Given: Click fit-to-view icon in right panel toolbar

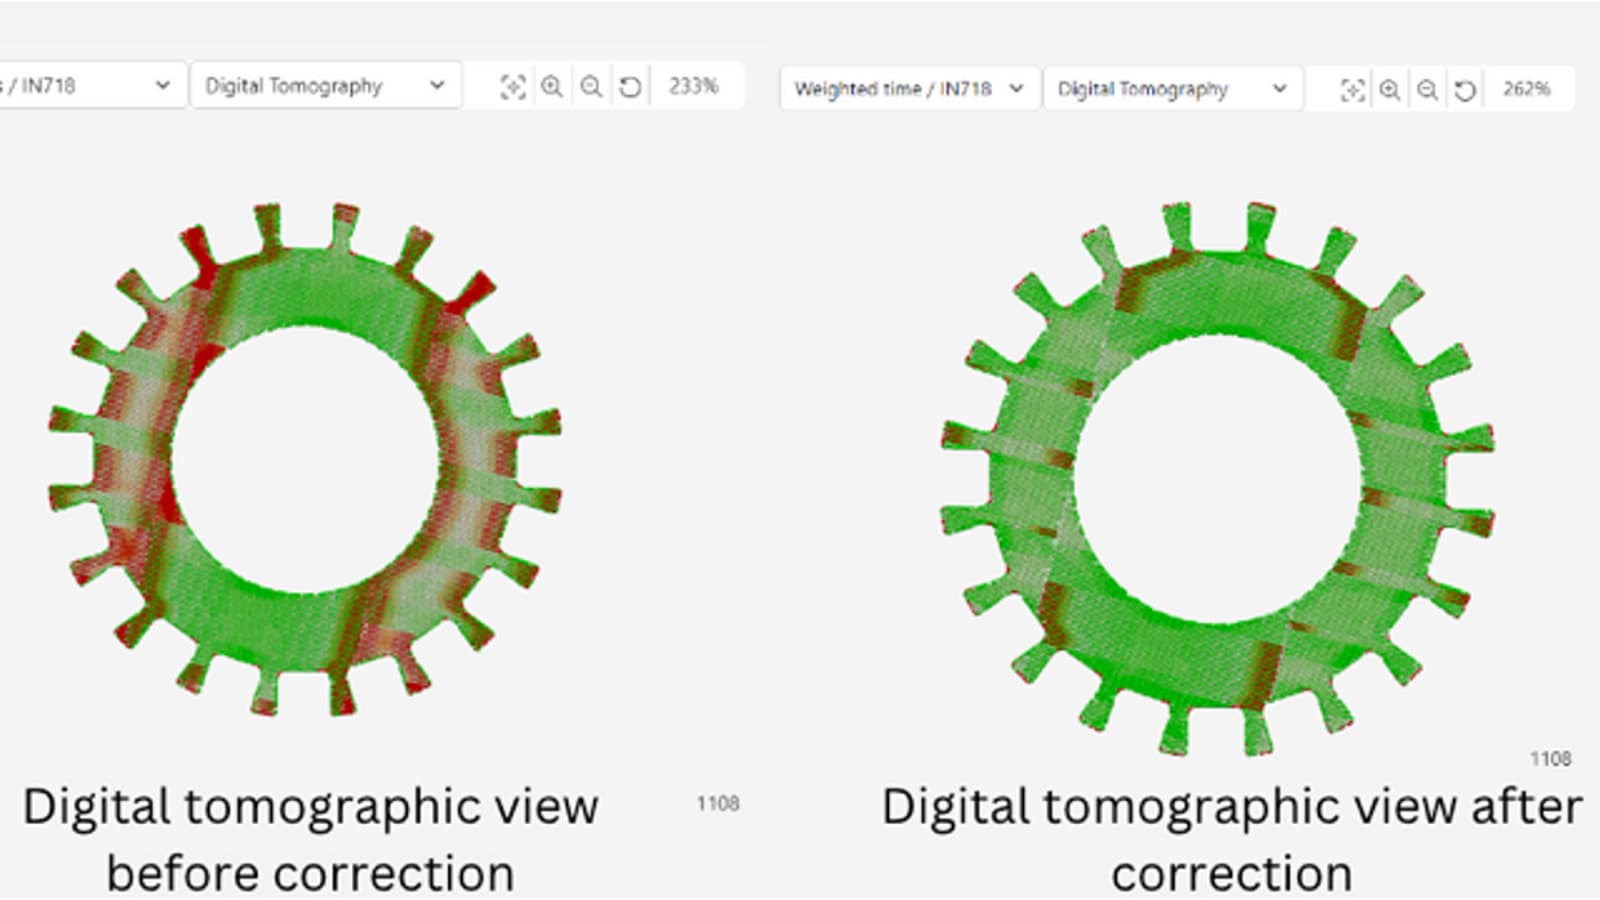Looking at the screenshot, I should [1352, 90].
